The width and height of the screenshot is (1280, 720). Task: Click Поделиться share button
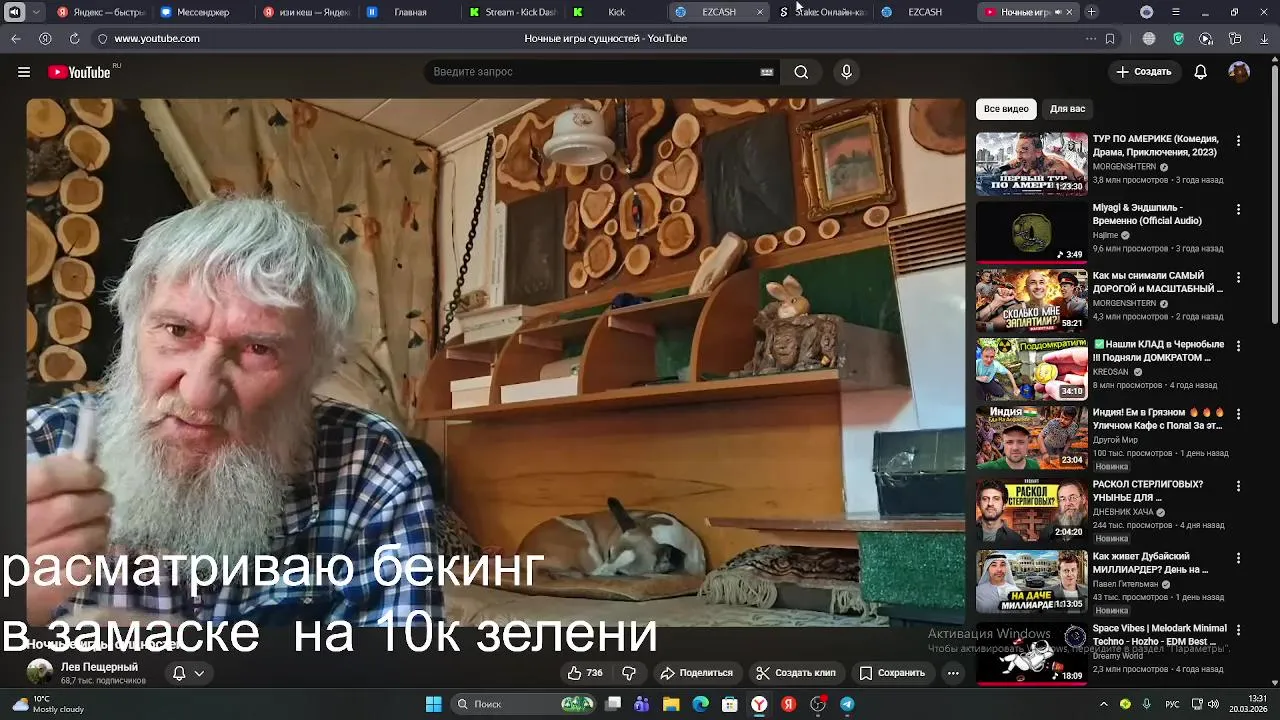tap(696, 673)
